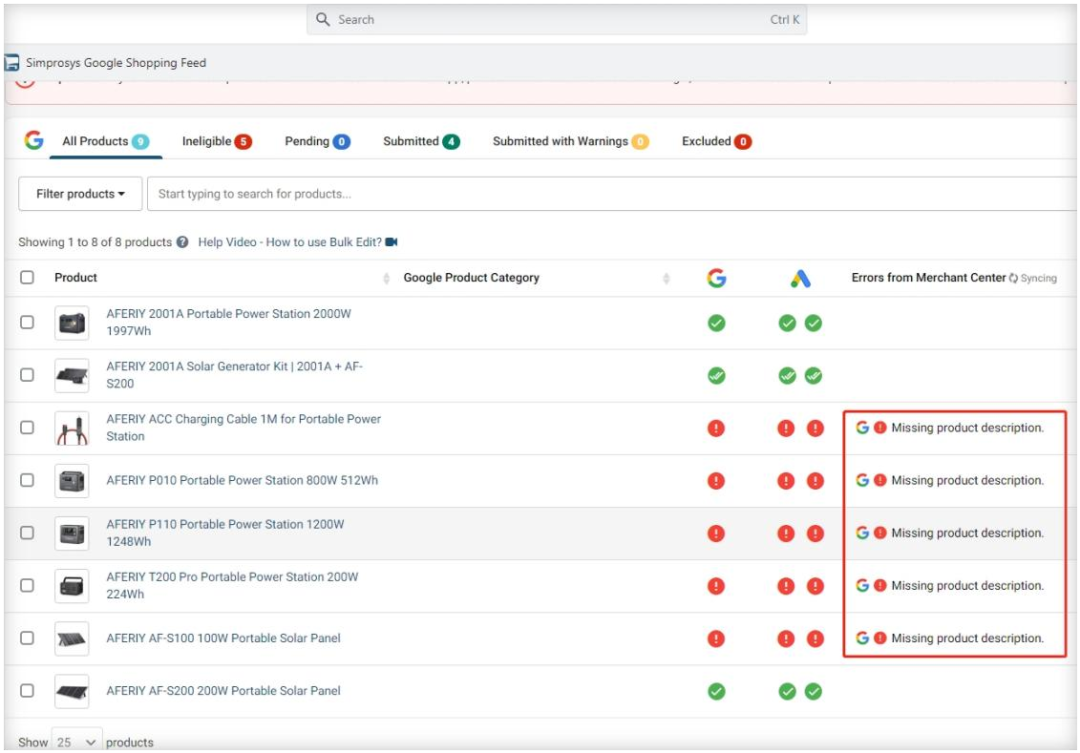The image size is (1080, 753).
Task: Check the P110 Portable Power Station row
Action: tap(27, 533)
